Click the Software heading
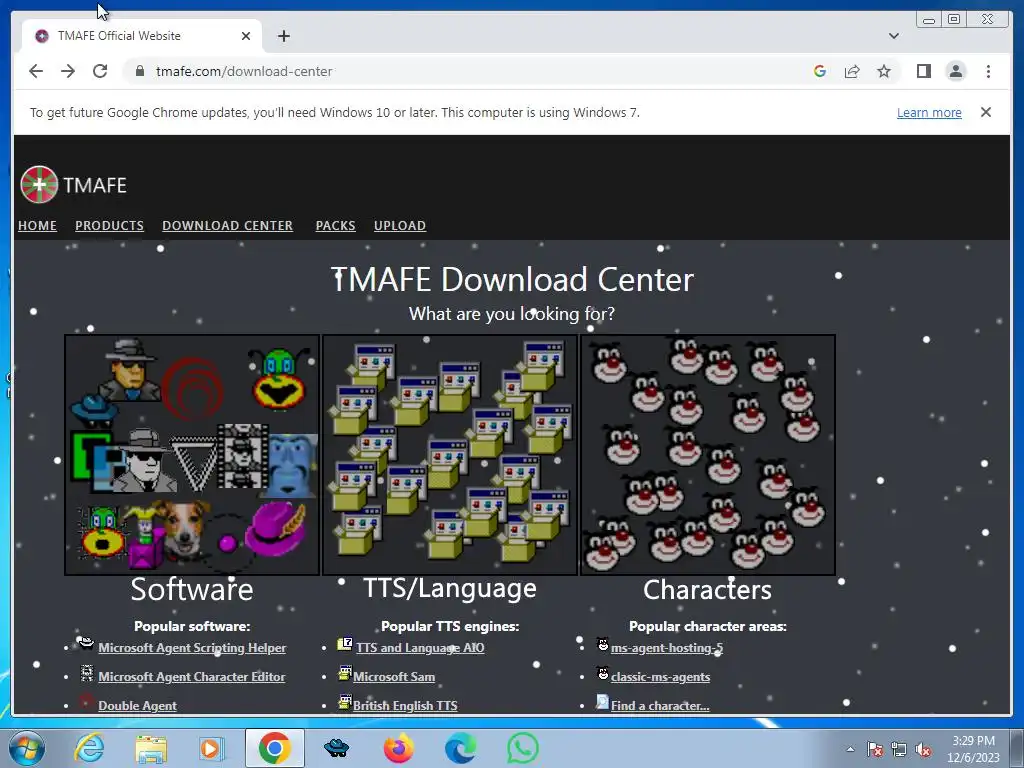 (x=192, y=589)
